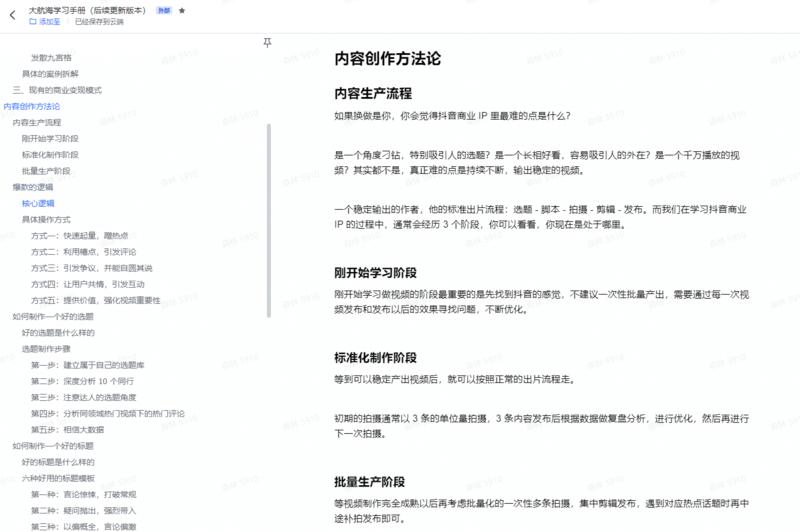Go to 批量生产阶段 in the outline panel

(x=46, y=171)
